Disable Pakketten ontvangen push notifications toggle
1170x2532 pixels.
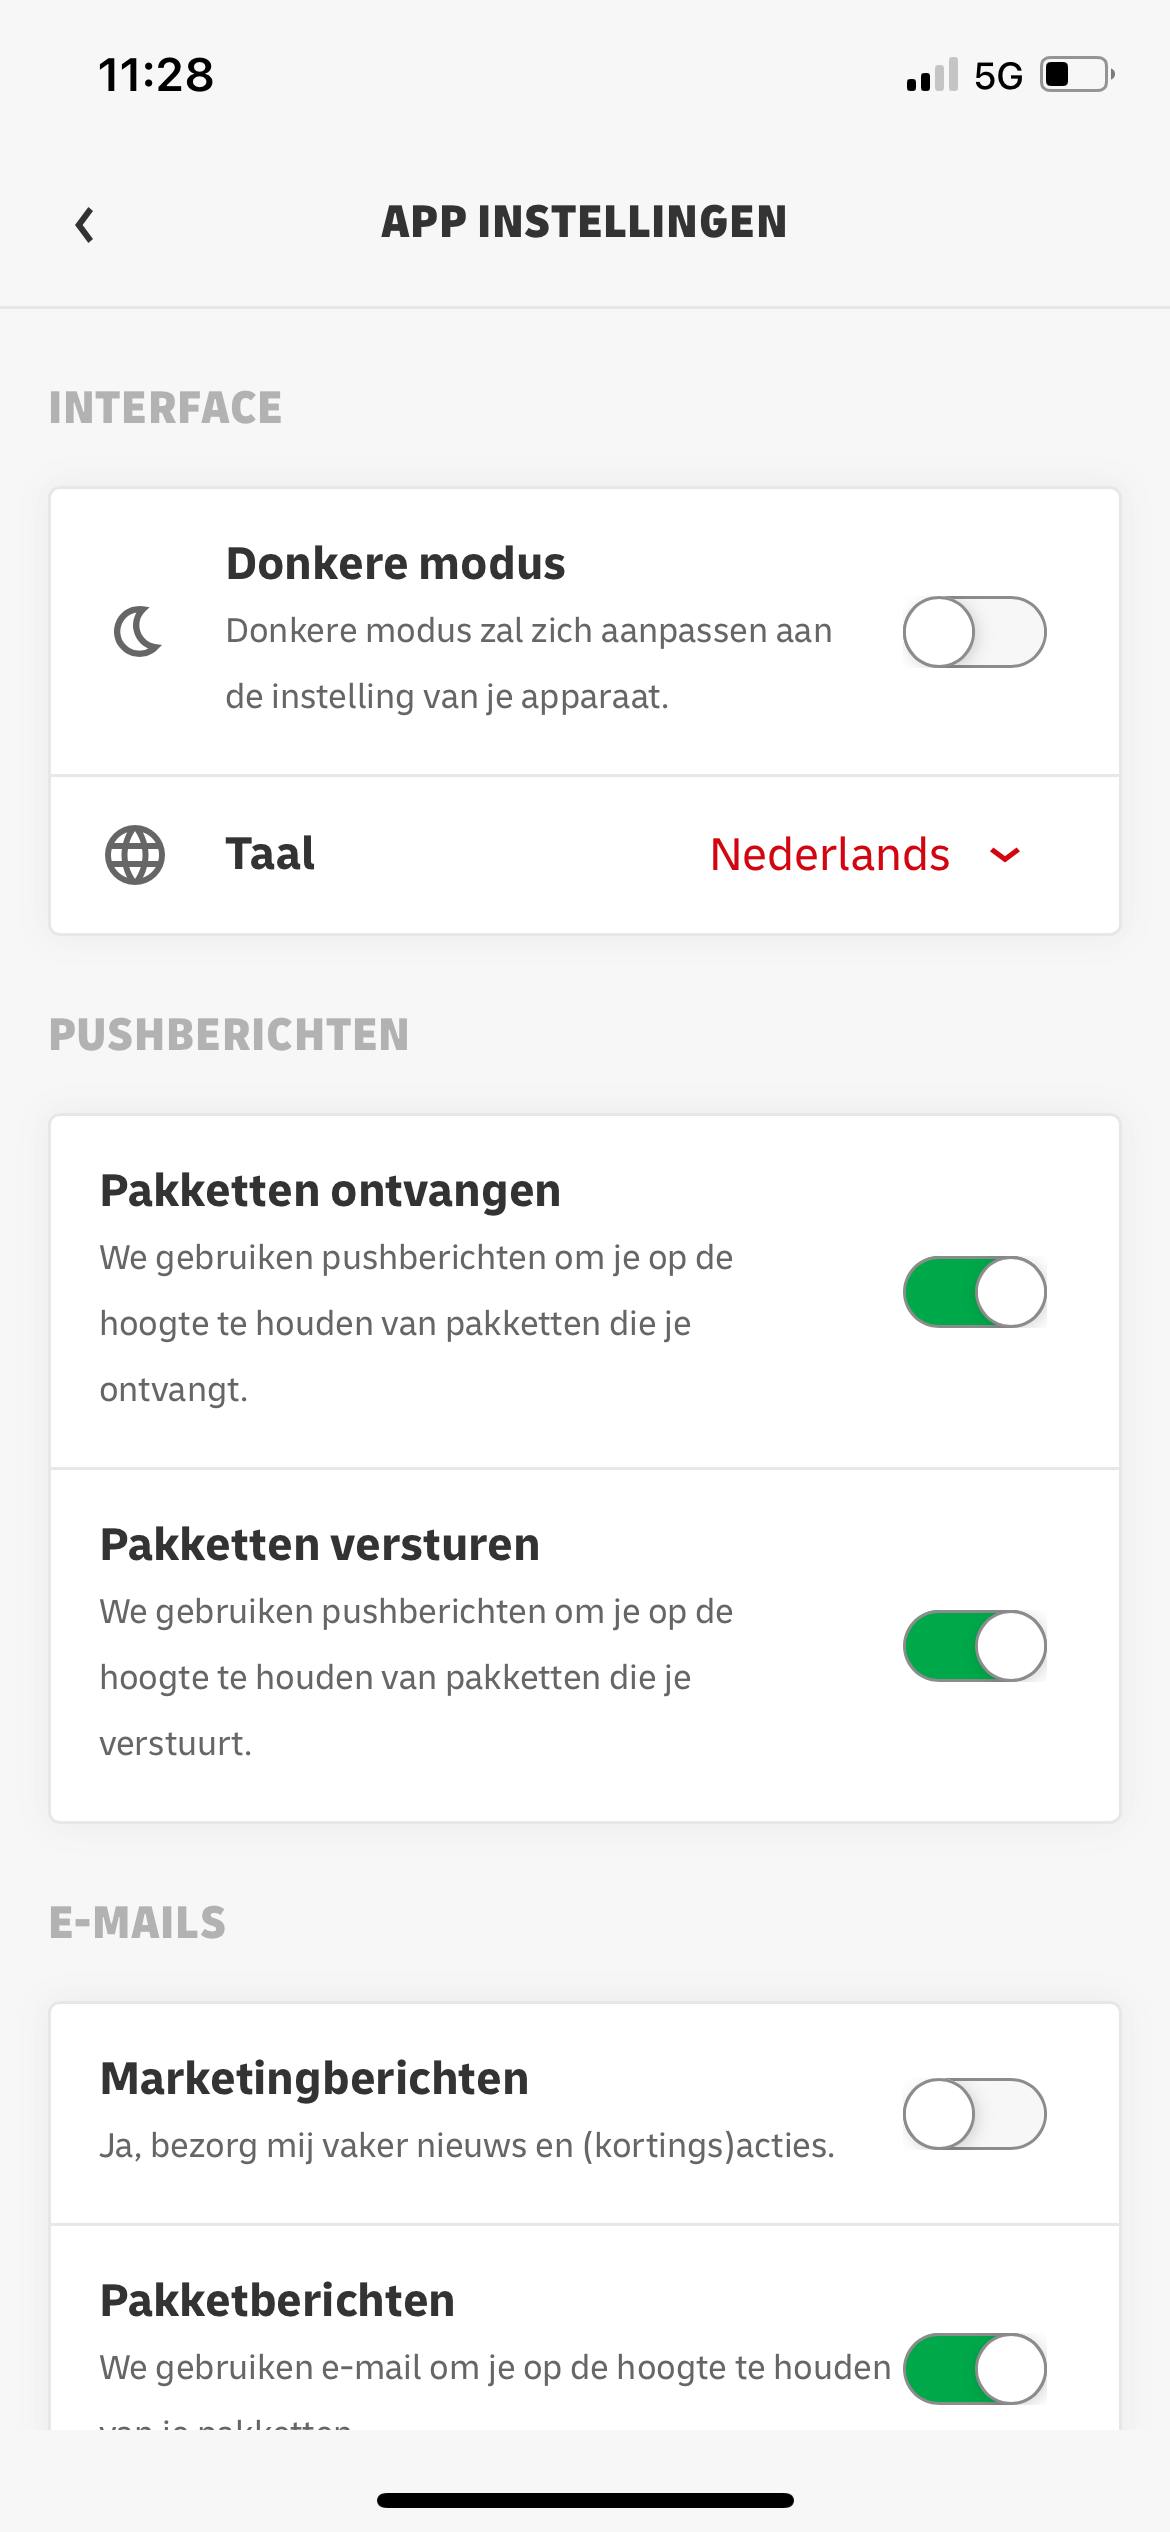[974, 1292]
